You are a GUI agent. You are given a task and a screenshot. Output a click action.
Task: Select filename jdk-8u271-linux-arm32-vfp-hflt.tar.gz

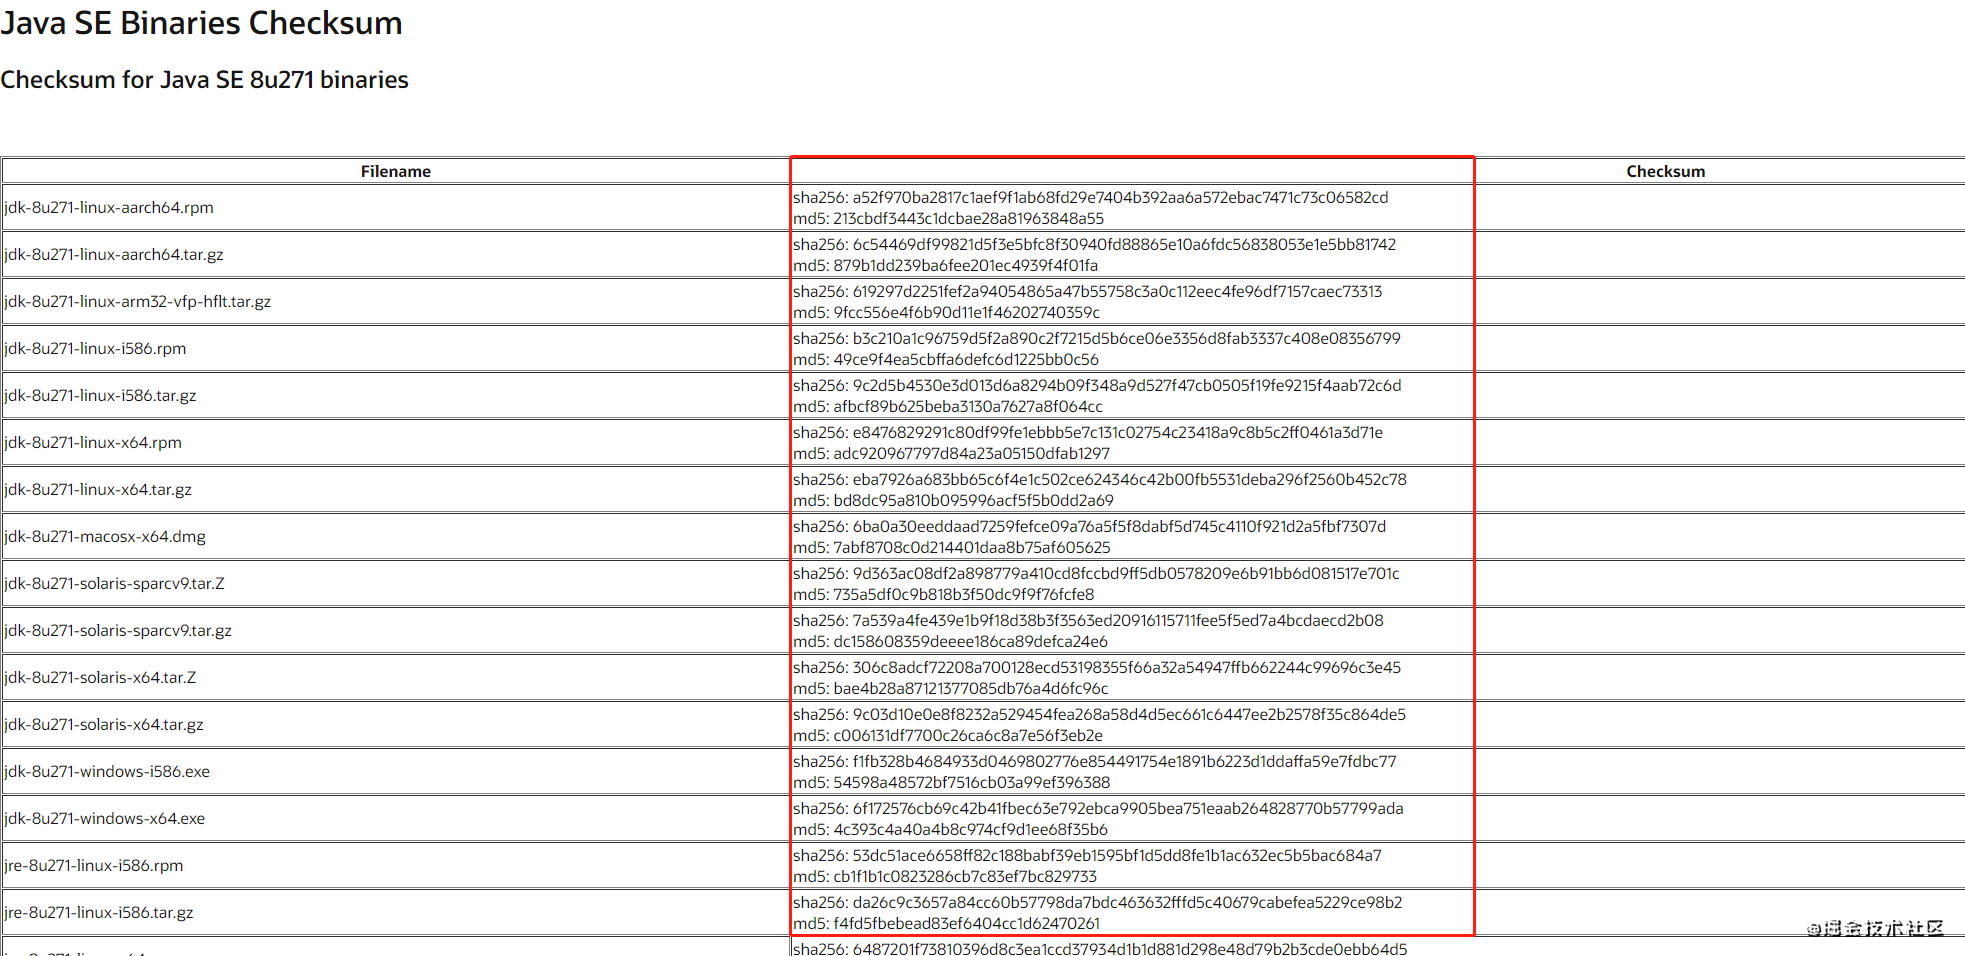pyautogui.click(x=138, y=302)
